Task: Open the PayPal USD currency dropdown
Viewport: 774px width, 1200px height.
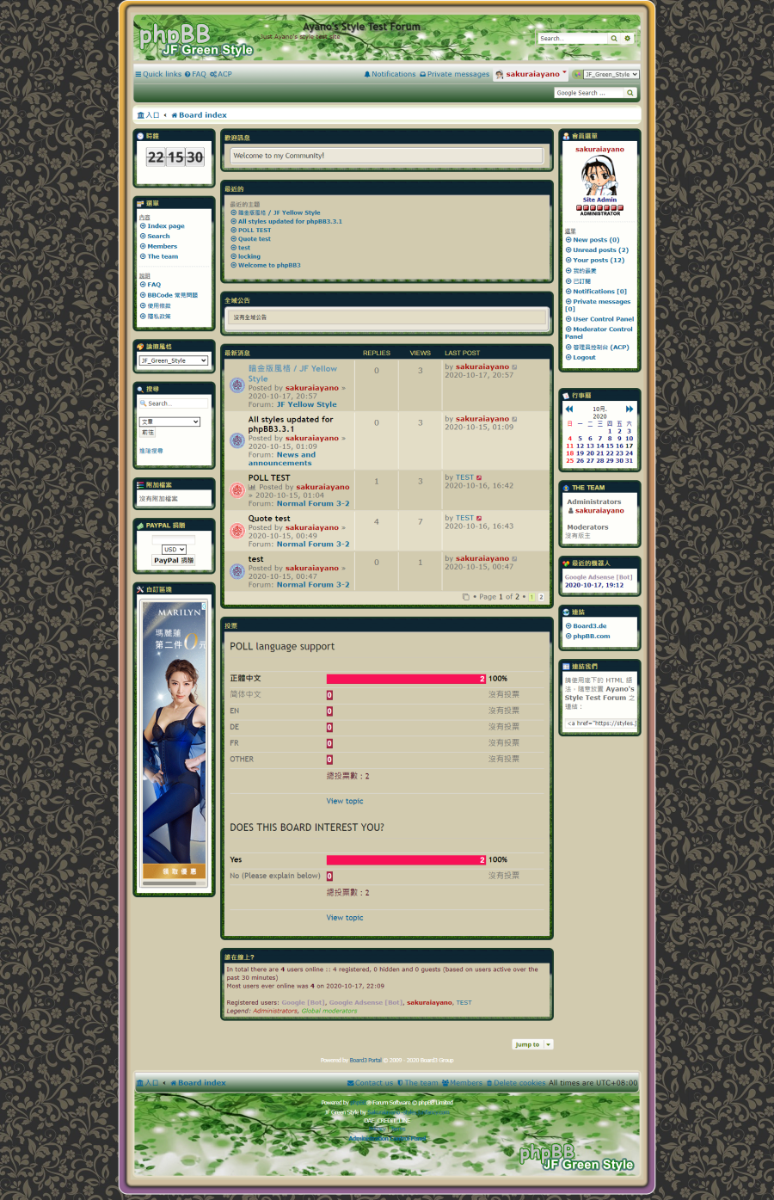Action: point(174,549)
